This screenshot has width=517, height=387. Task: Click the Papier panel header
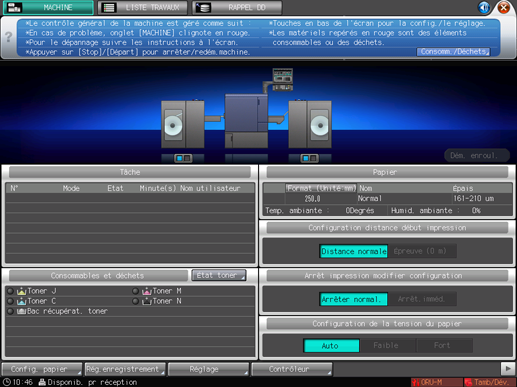click(387, 172)
